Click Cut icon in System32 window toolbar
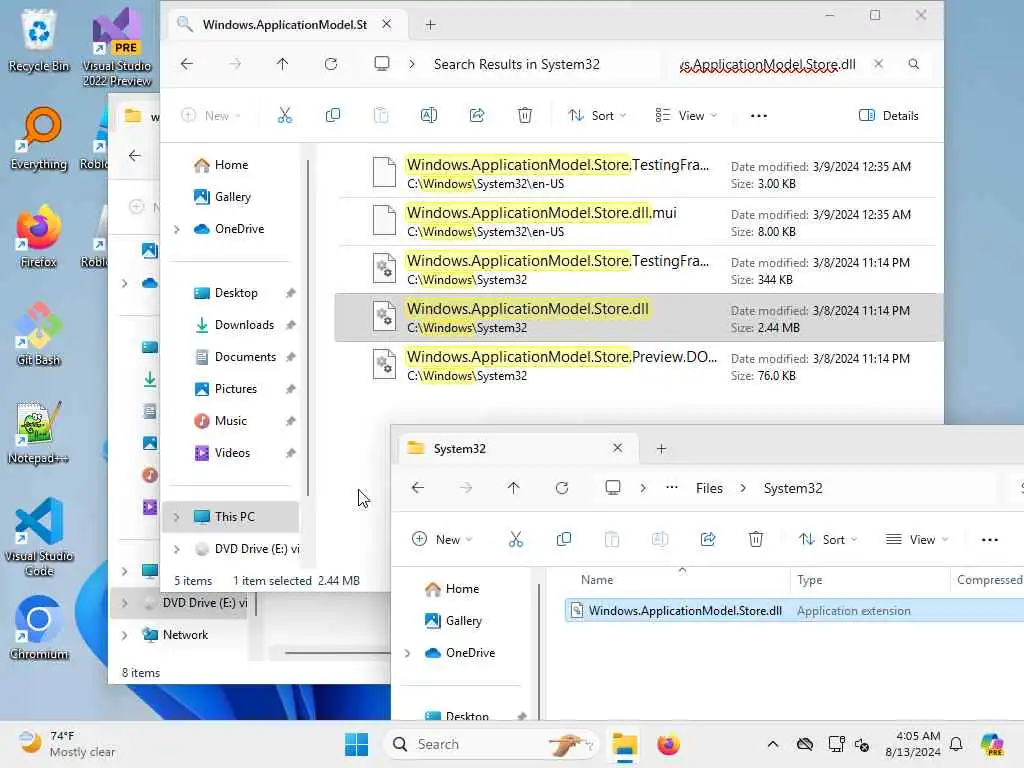 [515, 539]
